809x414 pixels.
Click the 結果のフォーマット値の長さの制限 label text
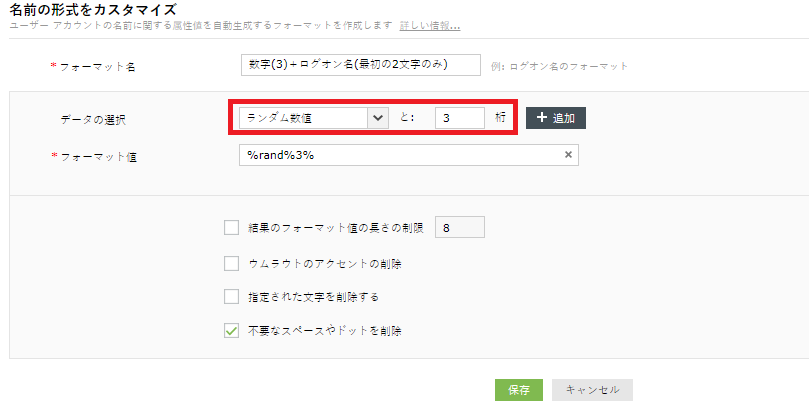tap(336, 228)
